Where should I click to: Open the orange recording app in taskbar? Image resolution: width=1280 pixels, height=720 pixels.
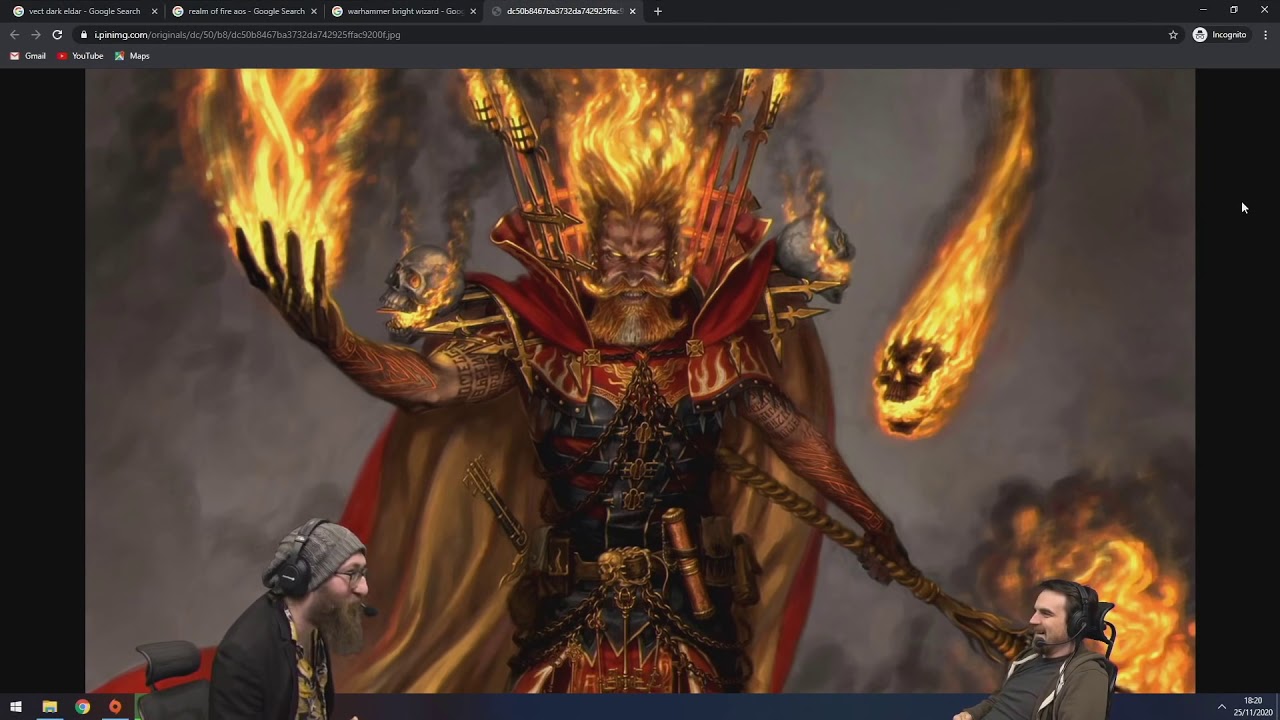115,707
